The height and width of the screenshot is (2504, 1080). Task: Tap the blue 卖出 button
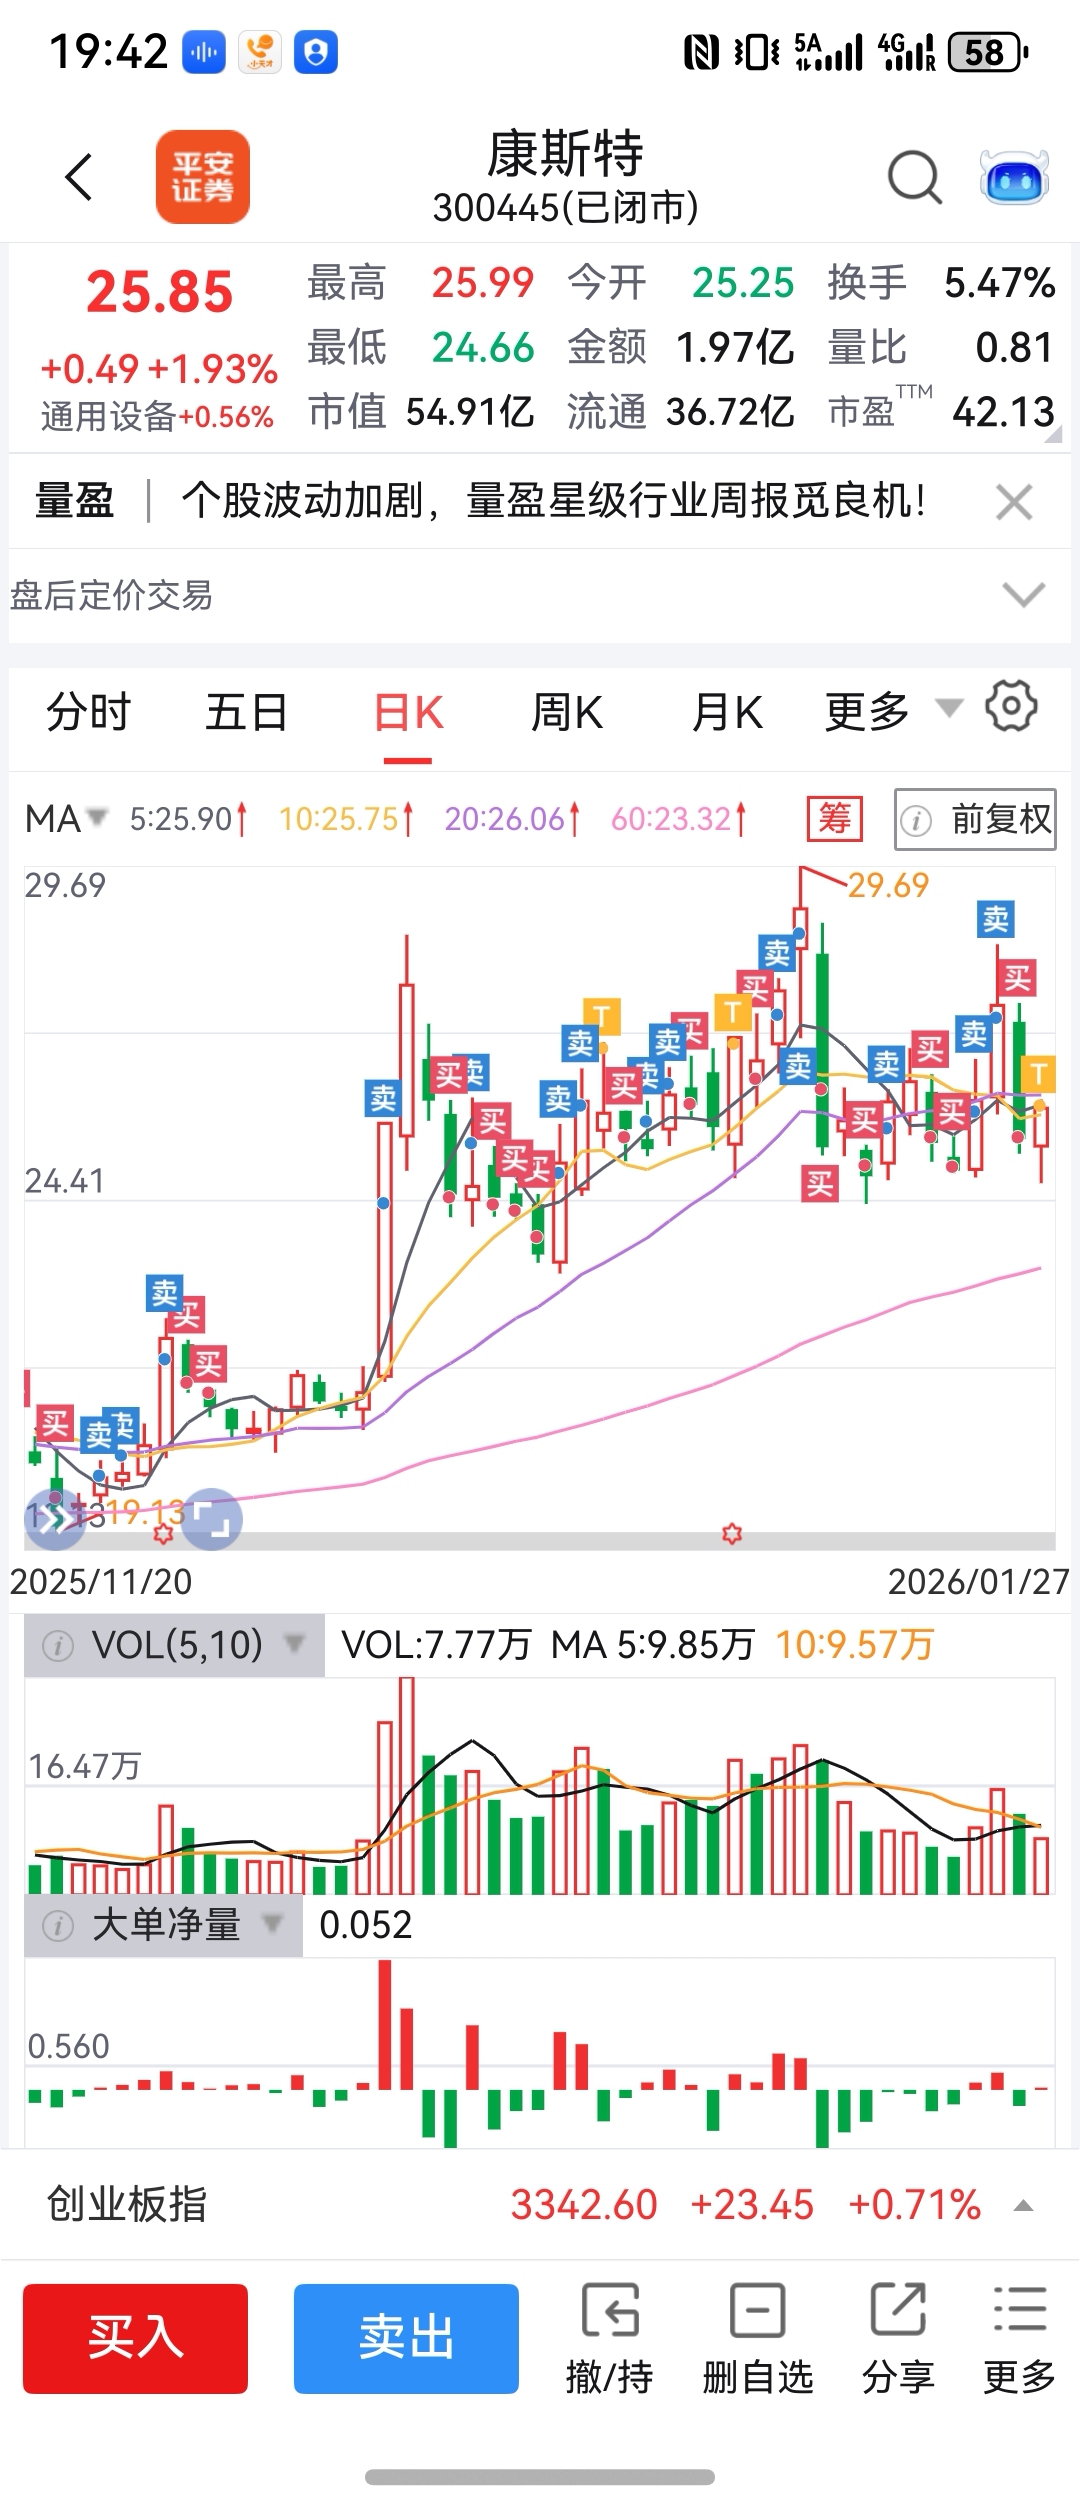(x=406, y=2338)
